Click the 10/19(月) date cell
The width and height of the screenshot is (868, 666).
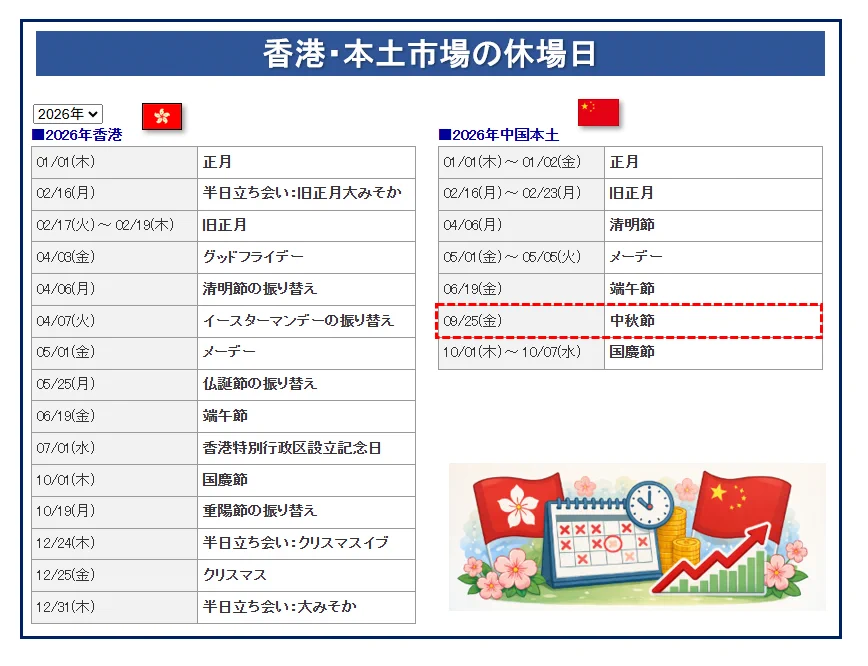115,512
